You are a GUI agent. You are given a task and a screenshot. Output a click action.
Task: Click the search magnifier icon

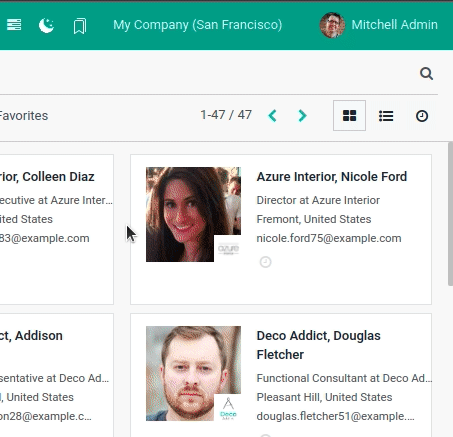coord(426,73)
